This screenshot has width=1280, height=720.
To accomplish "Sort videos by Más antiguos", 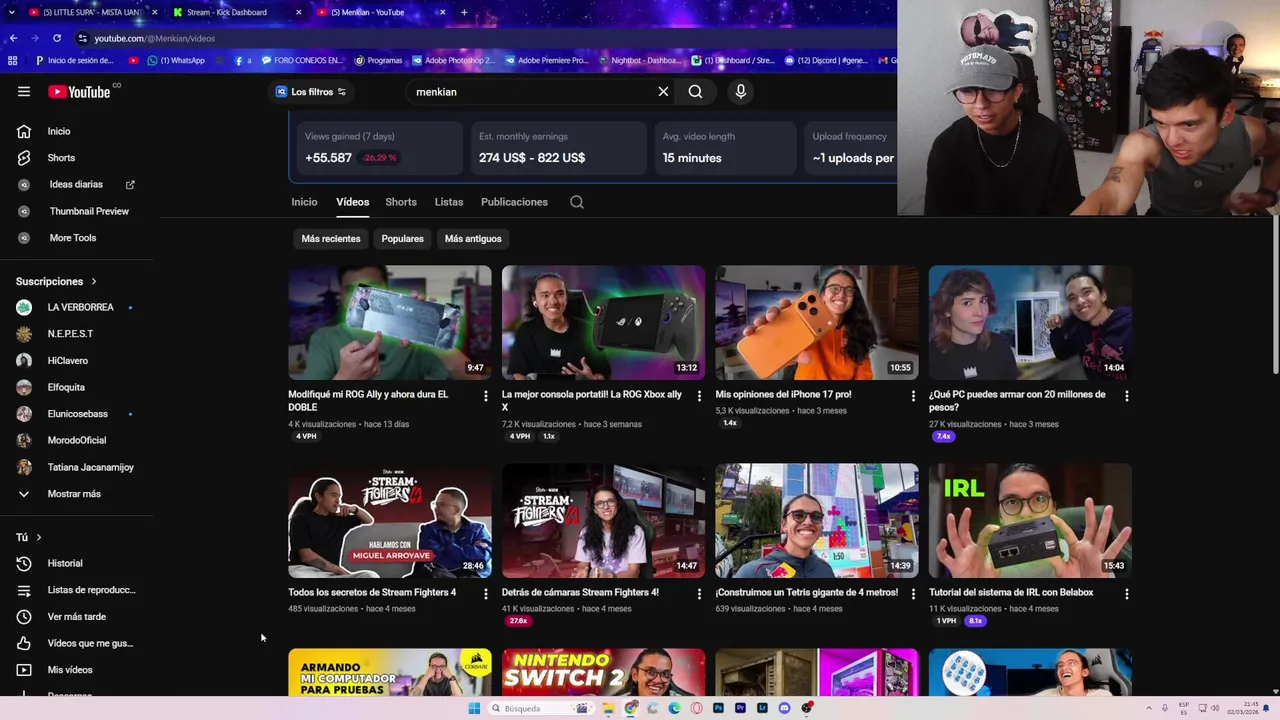I will [x=473, y=239].
